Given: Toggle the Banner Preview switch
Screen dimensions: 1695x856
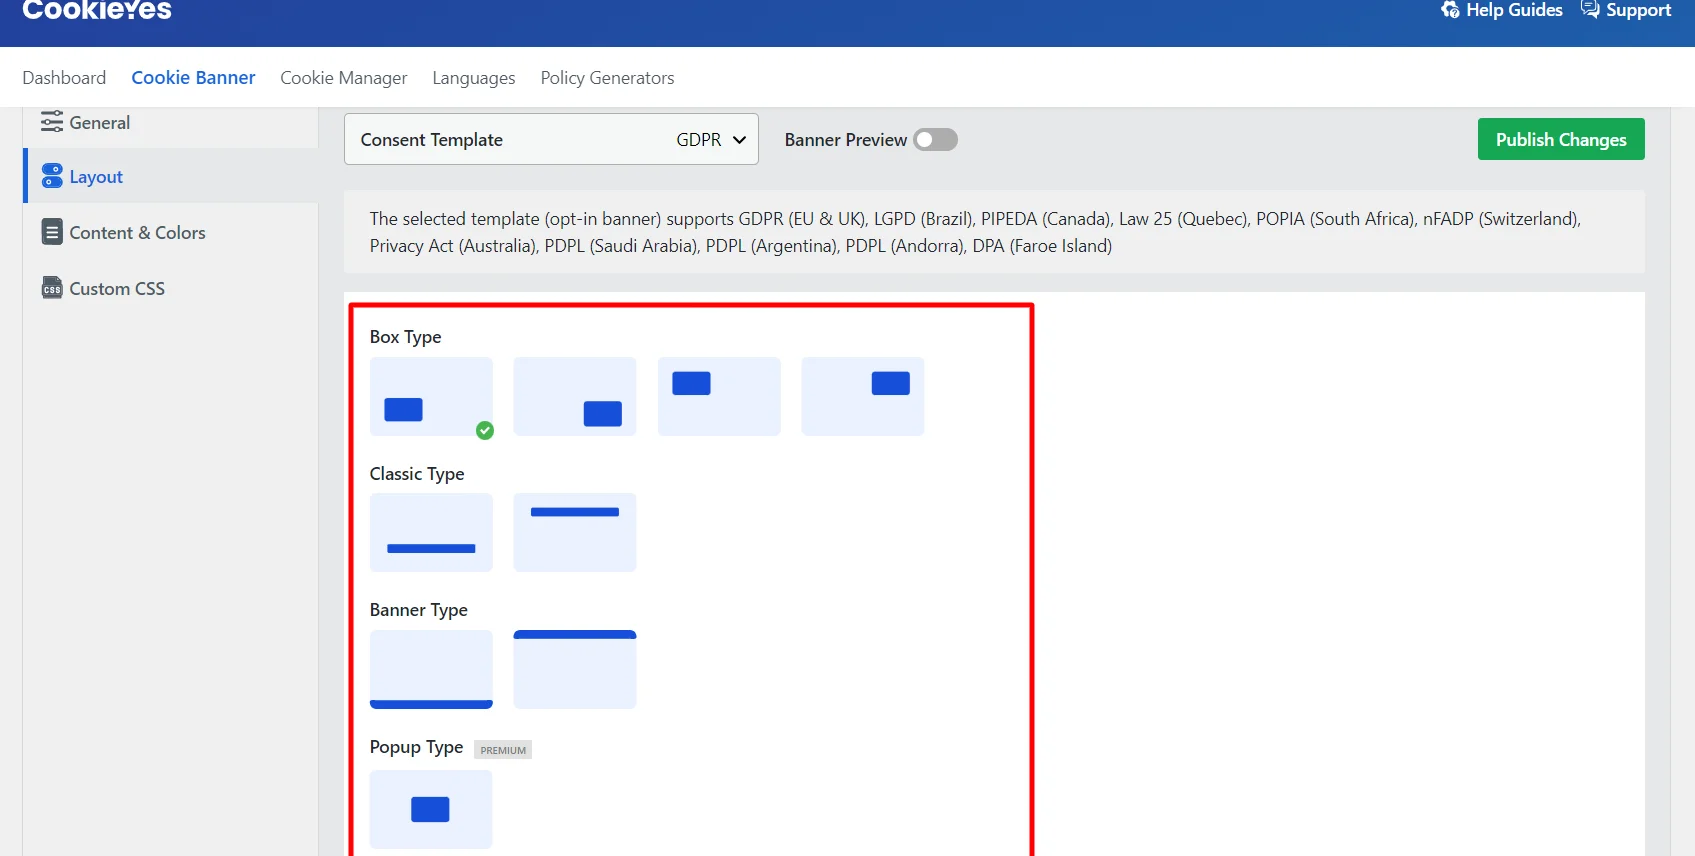Looking at the screenshot, I should [x=935, y=140].
